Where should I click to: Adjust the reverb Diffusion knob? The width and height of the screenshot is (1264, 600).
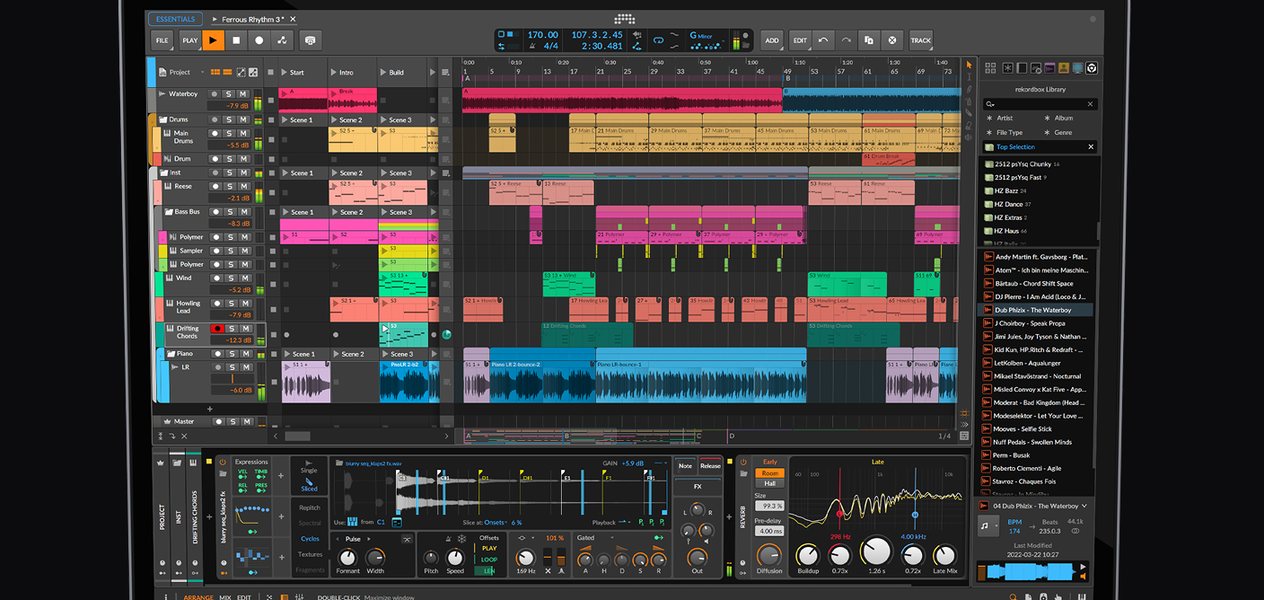point(769,555)
